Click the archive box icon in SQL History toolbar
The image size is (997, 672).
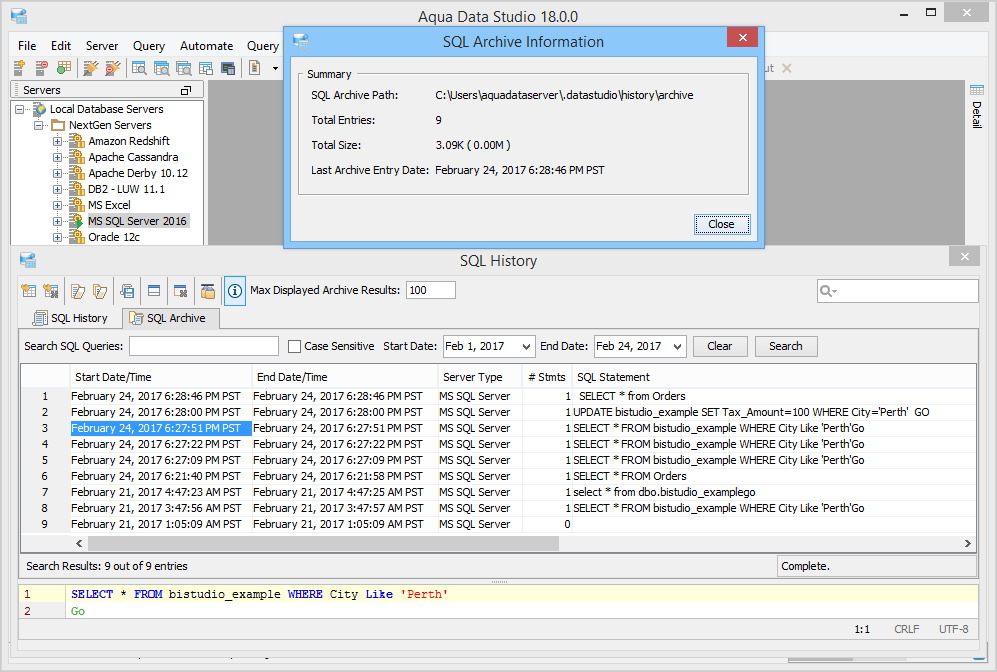(x=207, y=291)
